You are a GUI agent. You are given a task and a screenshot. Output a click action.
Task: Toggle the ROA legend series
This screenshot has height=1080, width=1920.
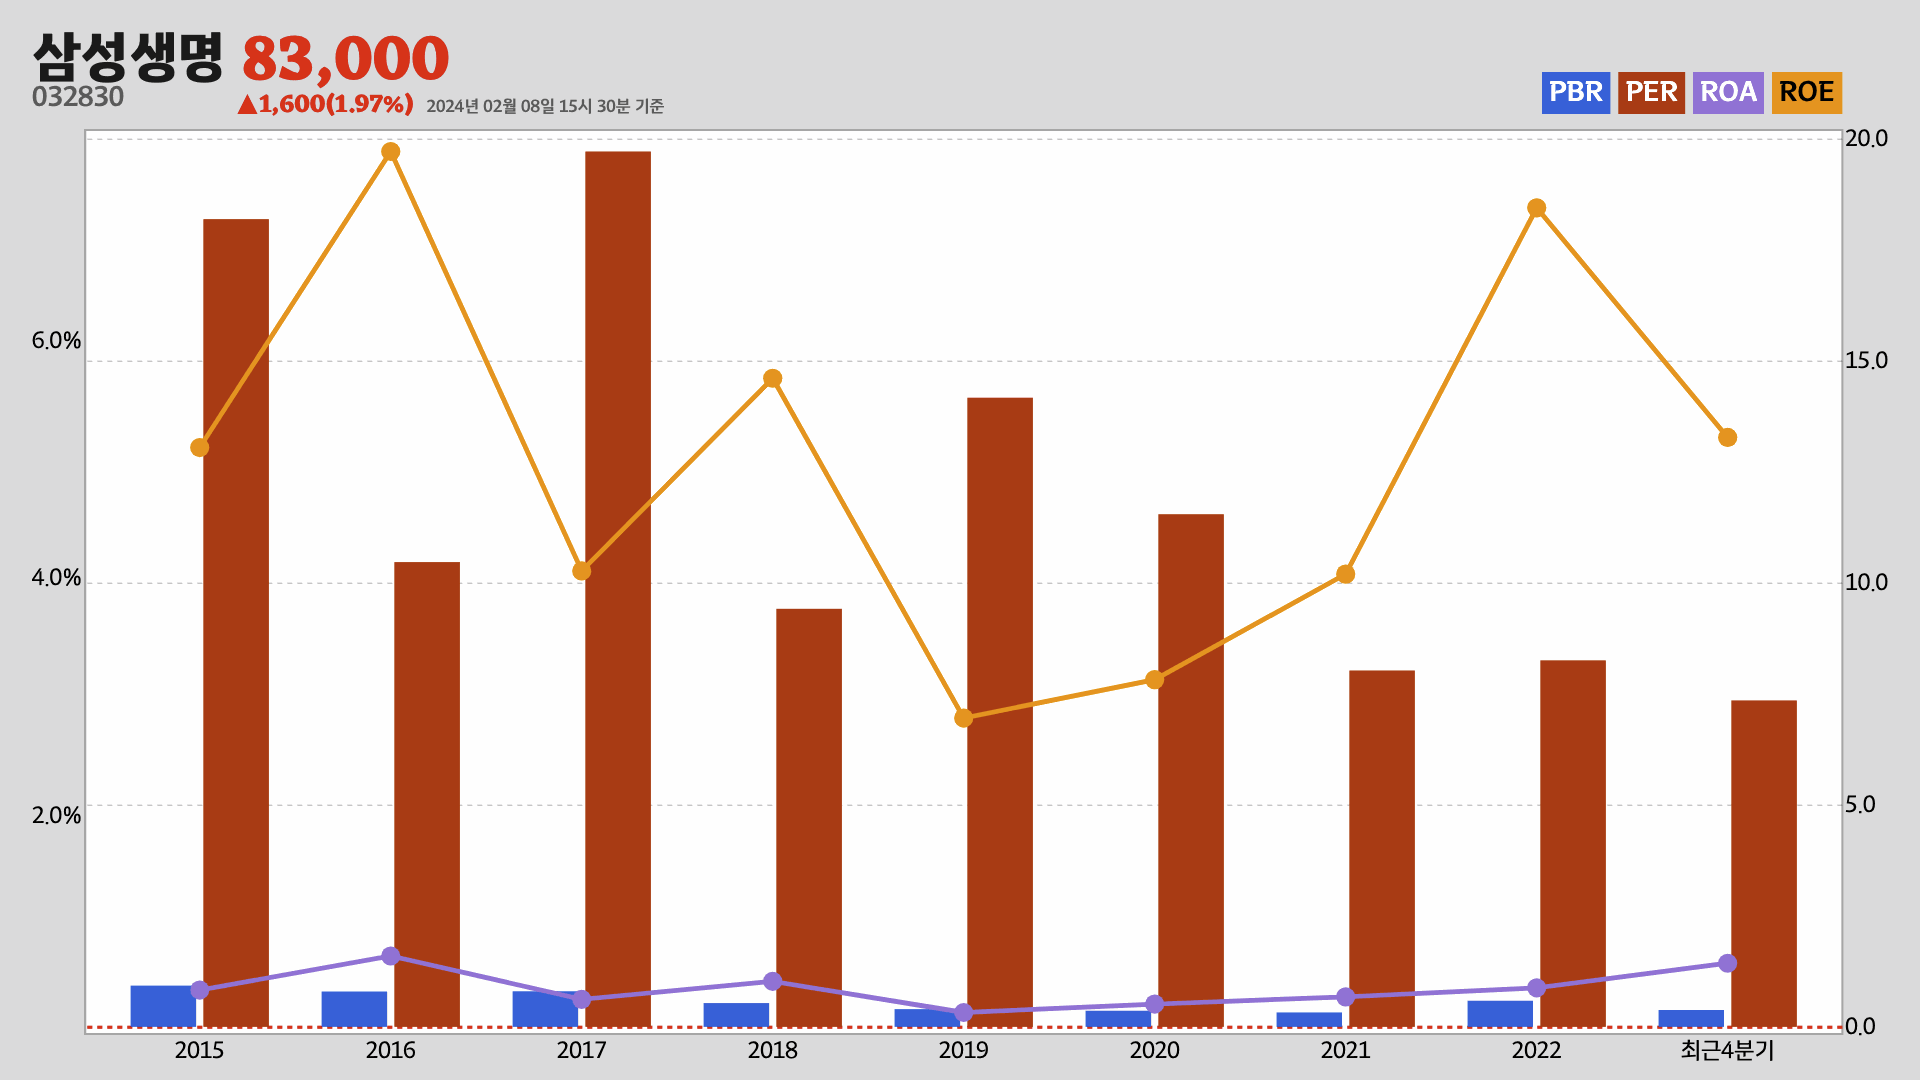tap(1727, 93)
